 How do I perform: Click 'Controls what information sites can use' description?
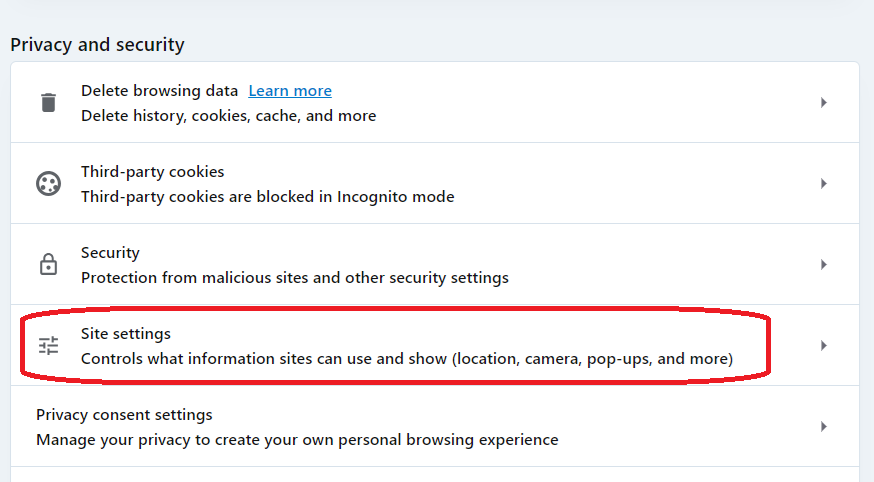(x=407, y=358)
